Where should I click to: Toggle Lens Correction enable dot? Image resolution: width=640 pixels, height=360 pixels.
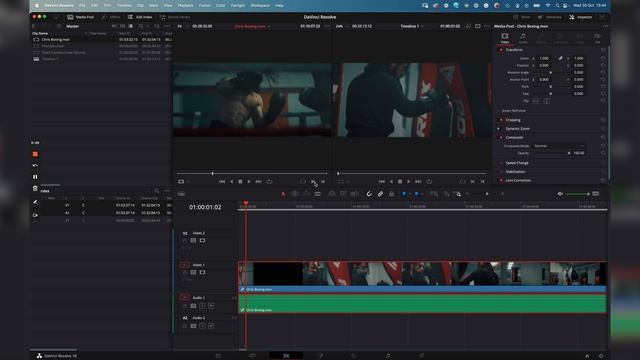point(501,180)
